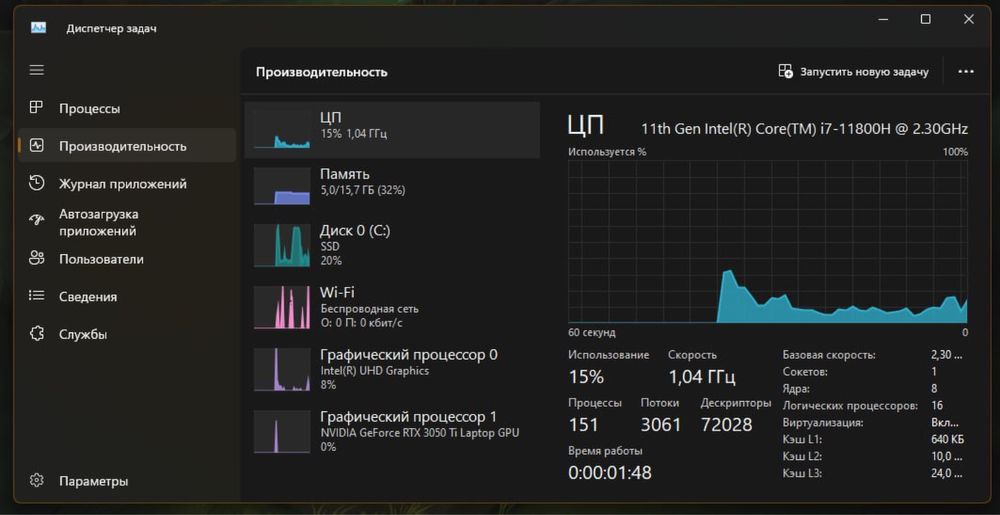Select Wi-Fi Беспроводная сеть entry
The image size is (1000, 515).
[392, 307]
